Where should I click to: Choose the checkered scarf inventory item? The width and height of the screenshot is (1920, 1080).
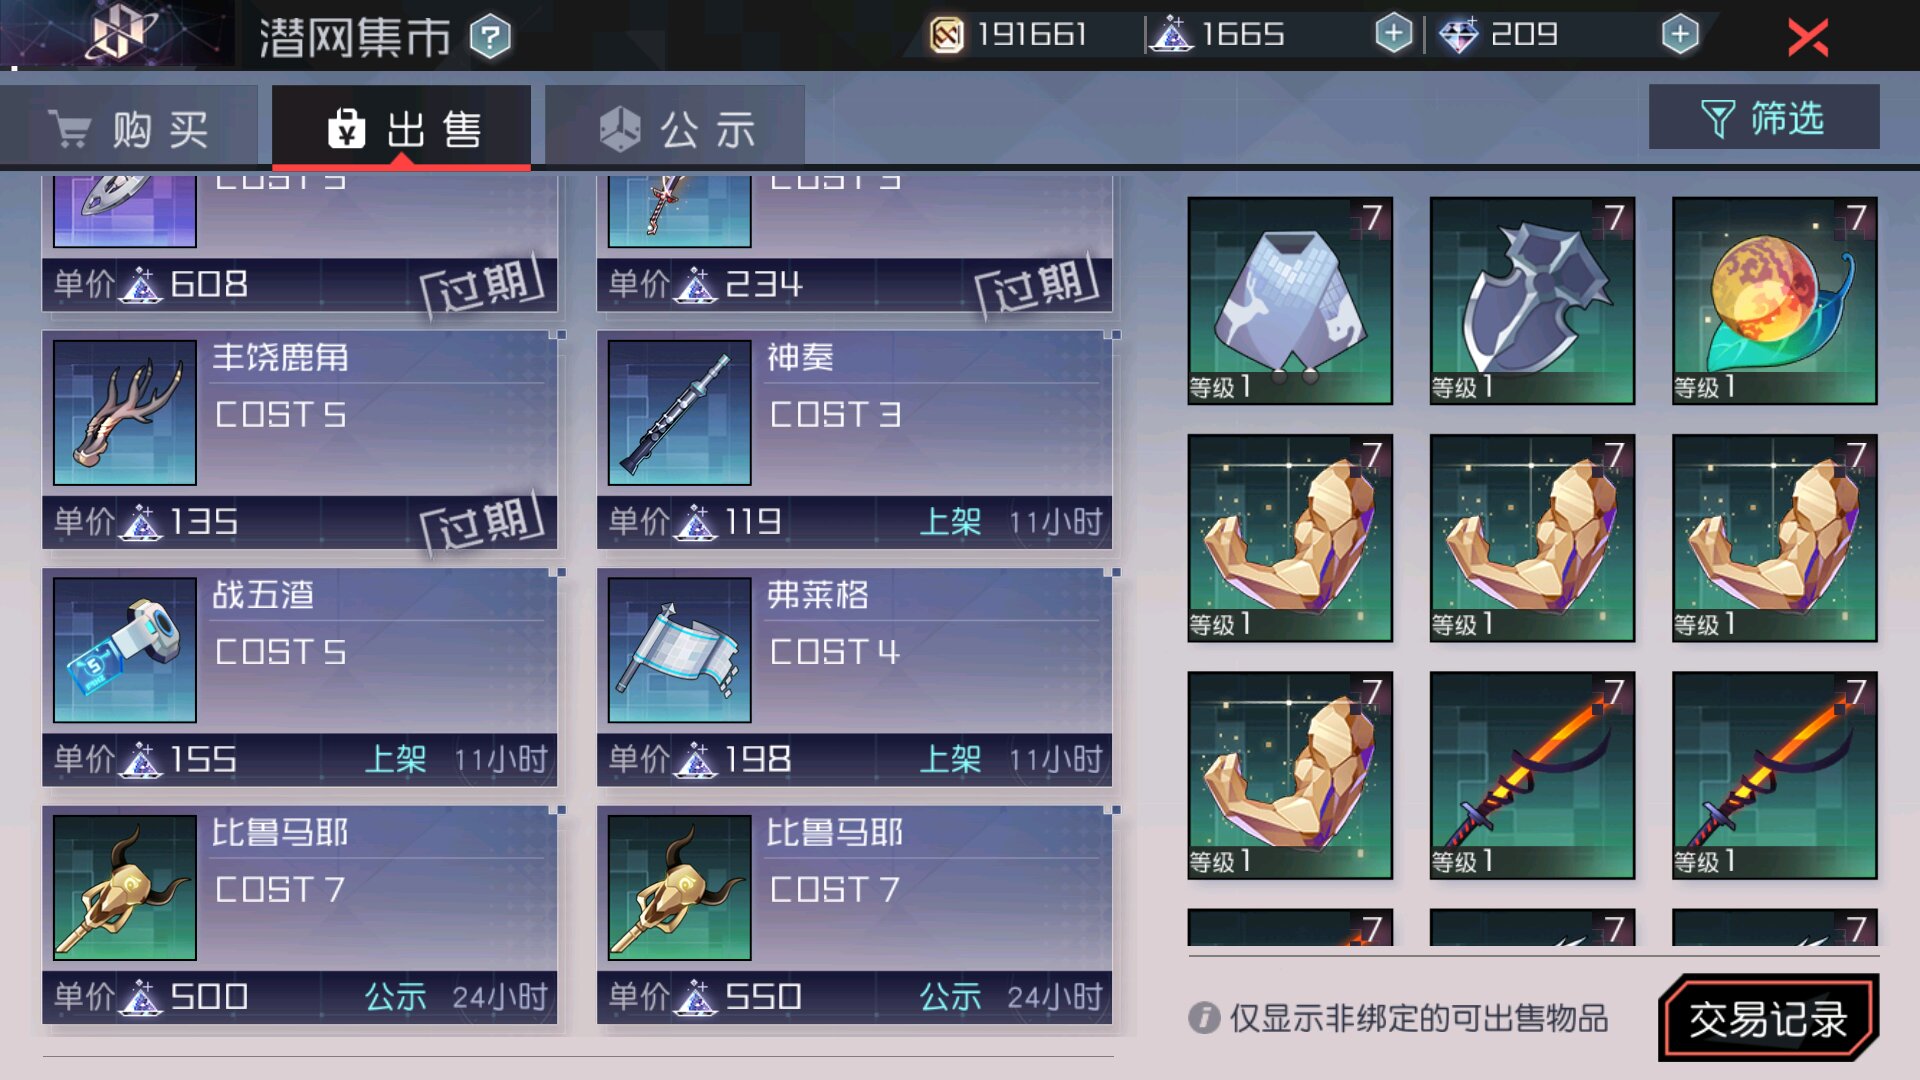coord(1290,301)
